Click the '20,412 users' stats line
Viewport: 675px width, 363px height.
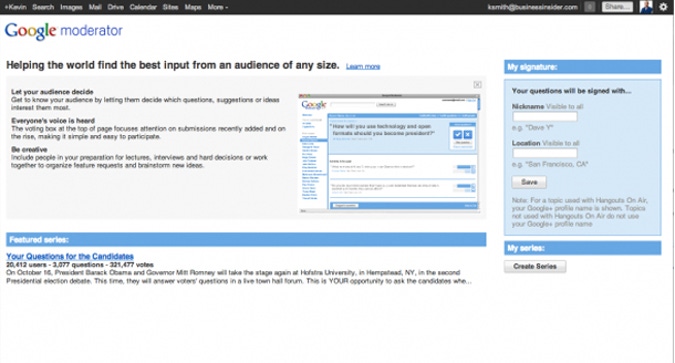point(80,265)
